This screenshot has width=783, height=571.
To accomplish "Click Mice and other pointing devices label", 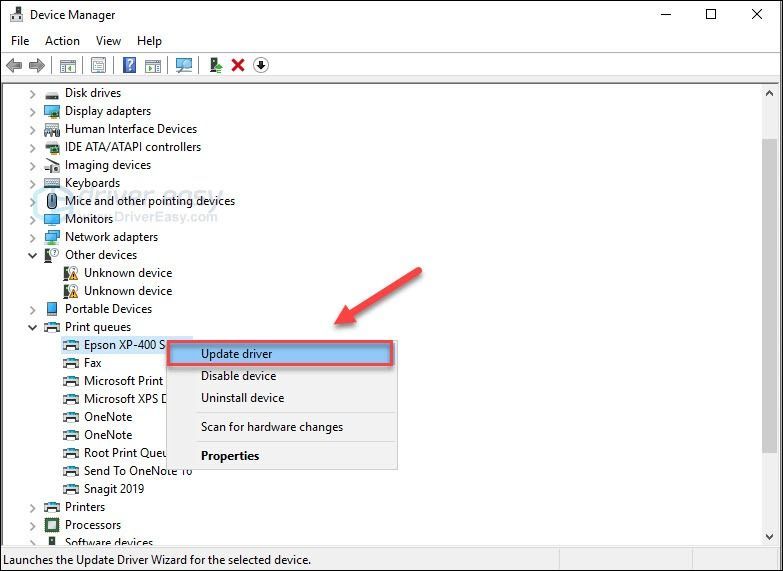I will click(x=150, y=201).
